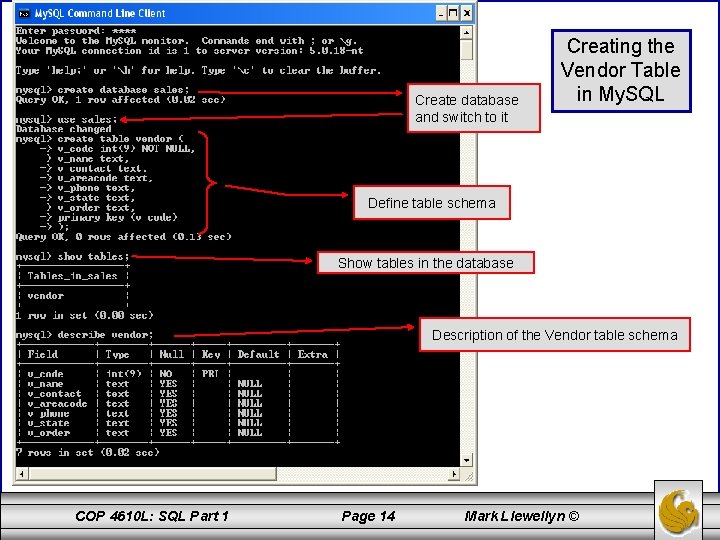Click the vertical scrollbar thumb

466,50
